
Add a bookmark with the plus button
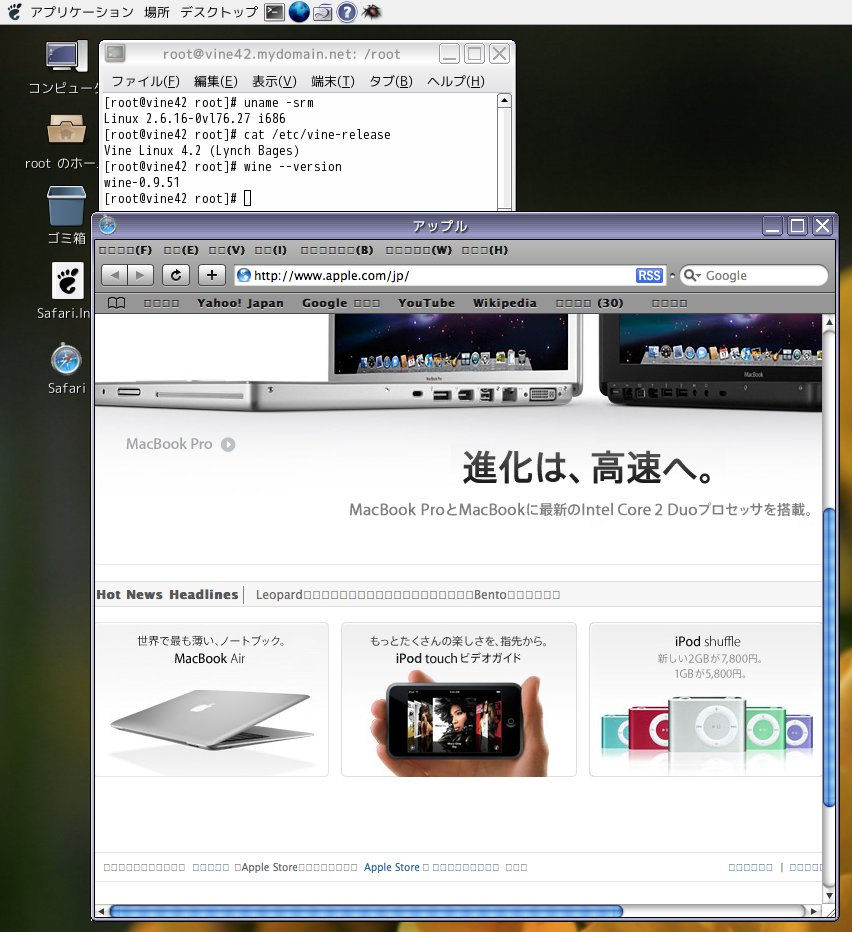click(x=212, y=275)
